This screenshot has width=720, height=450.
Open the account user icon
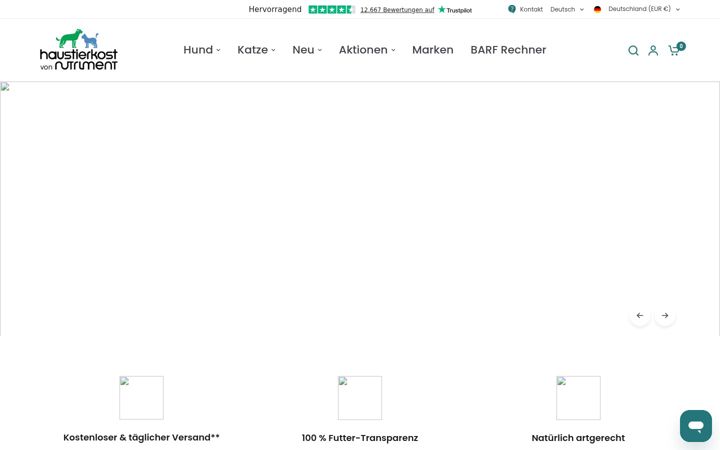653,51
